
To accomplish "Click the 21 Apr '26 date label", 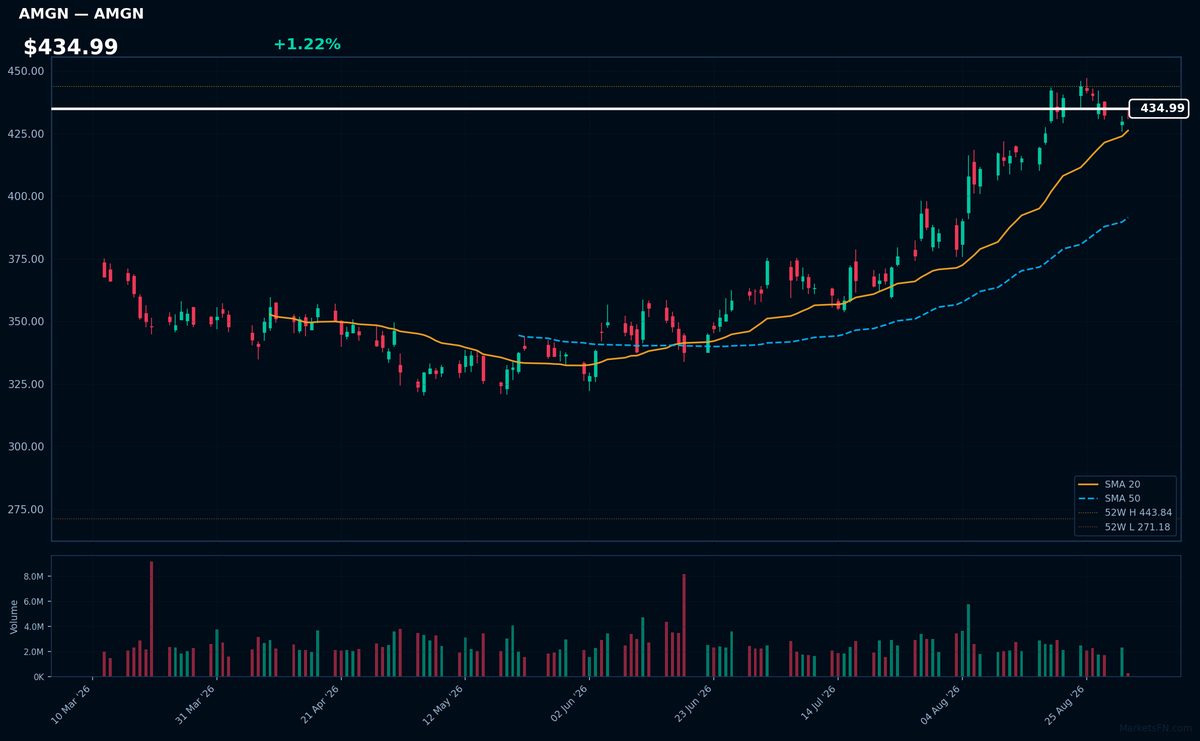I will [x=321, y=703].
